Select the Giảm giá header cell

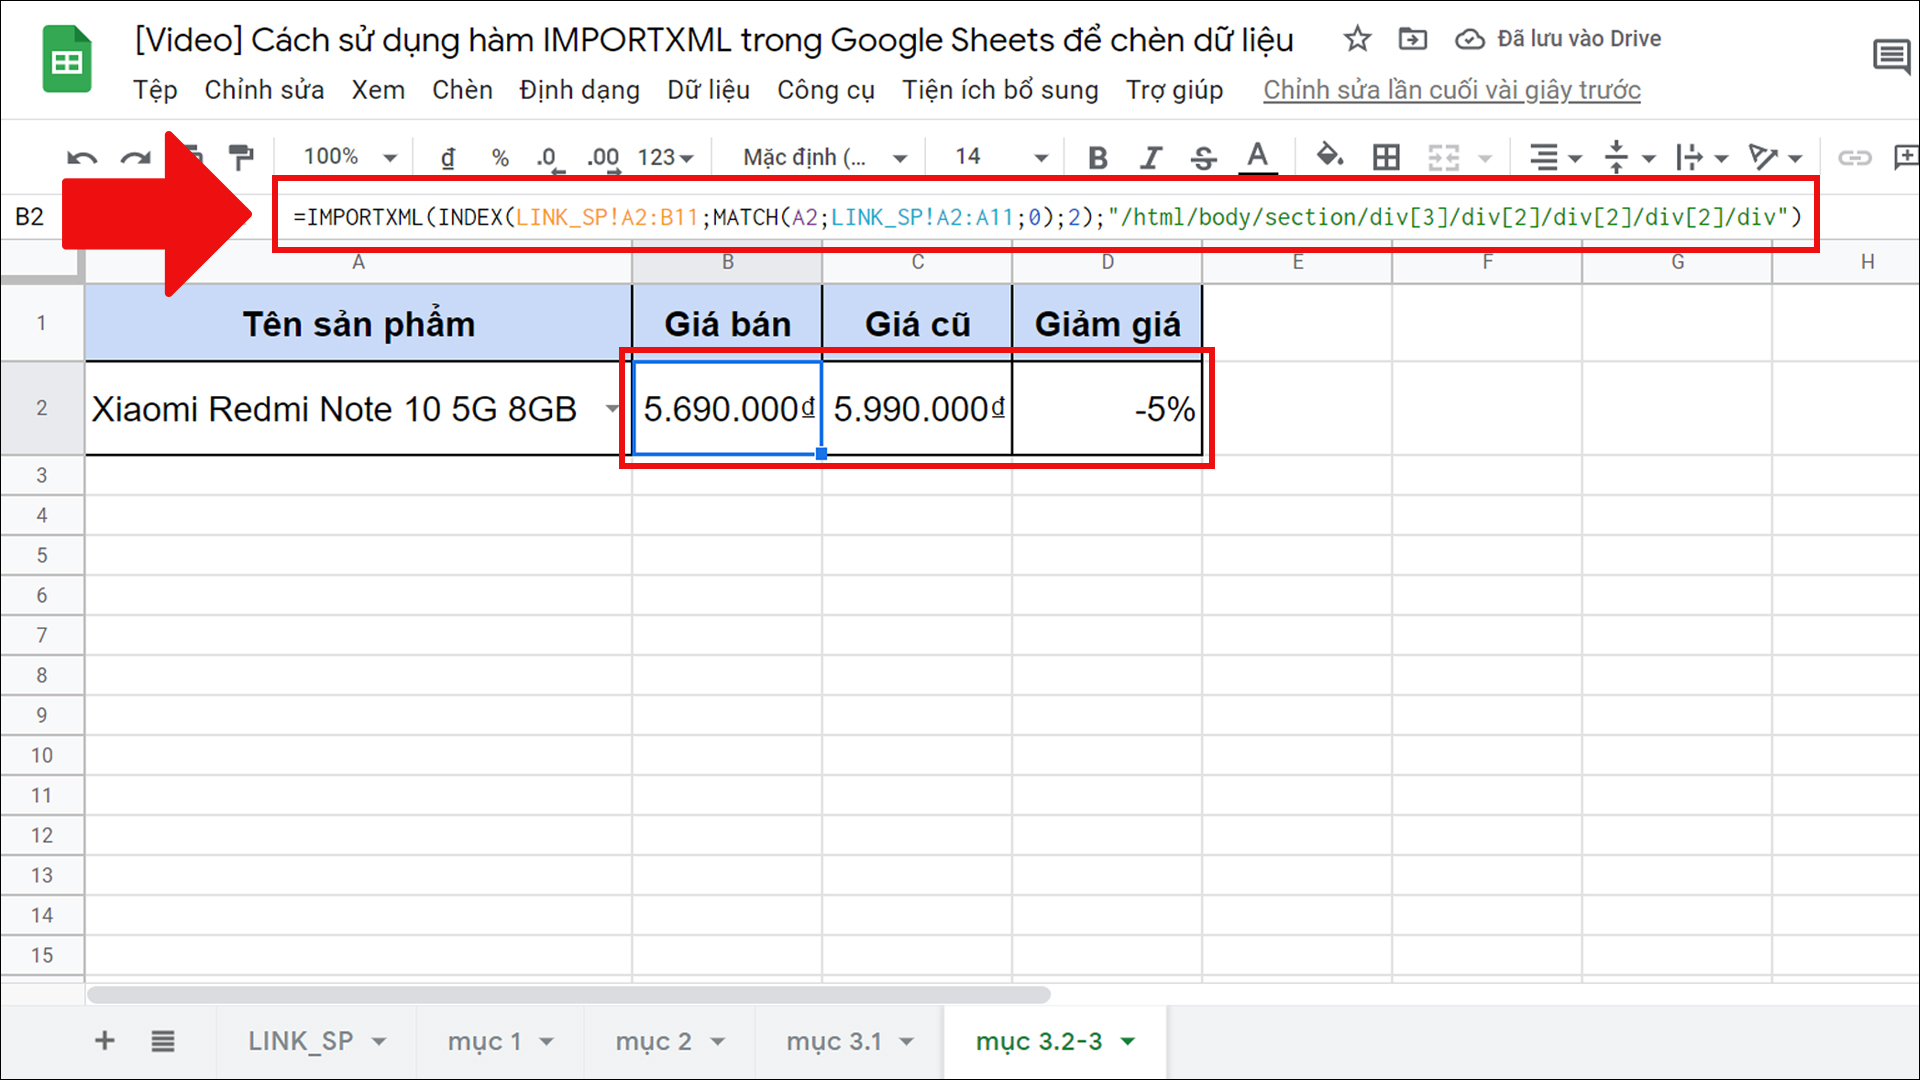tap(1107, 323)
